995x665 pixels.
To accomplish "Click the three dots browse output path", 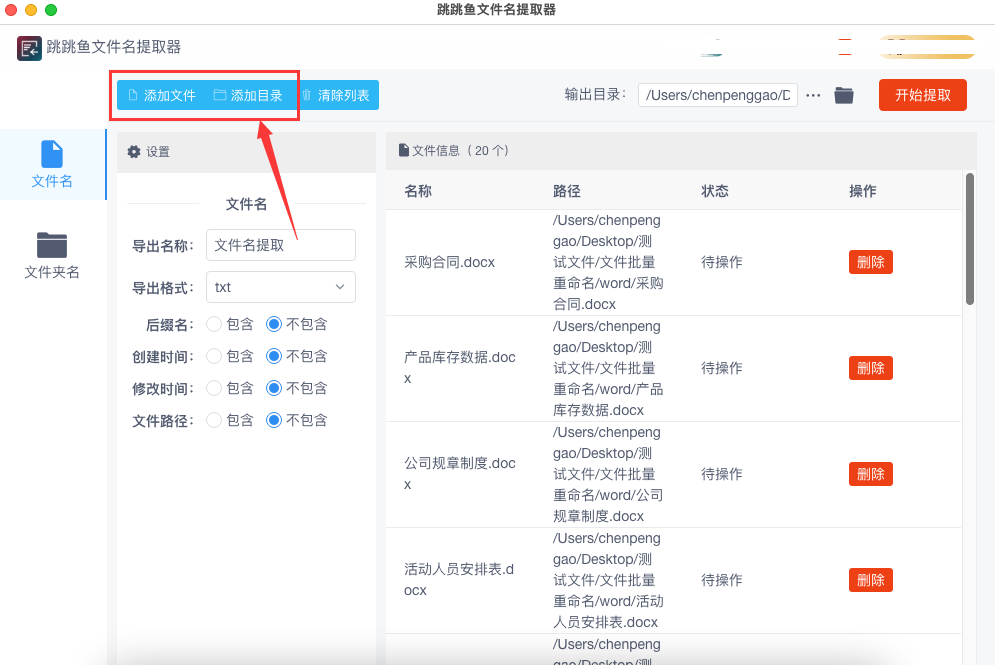I will (813, 95).
